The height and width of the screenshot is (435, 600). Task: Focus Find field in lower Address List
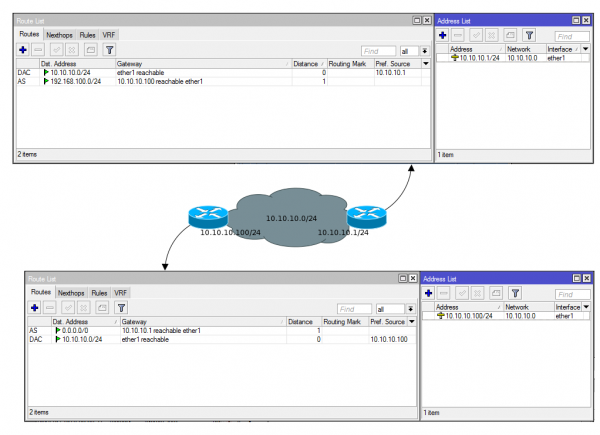pyautogui.click(x=572, y=294)
